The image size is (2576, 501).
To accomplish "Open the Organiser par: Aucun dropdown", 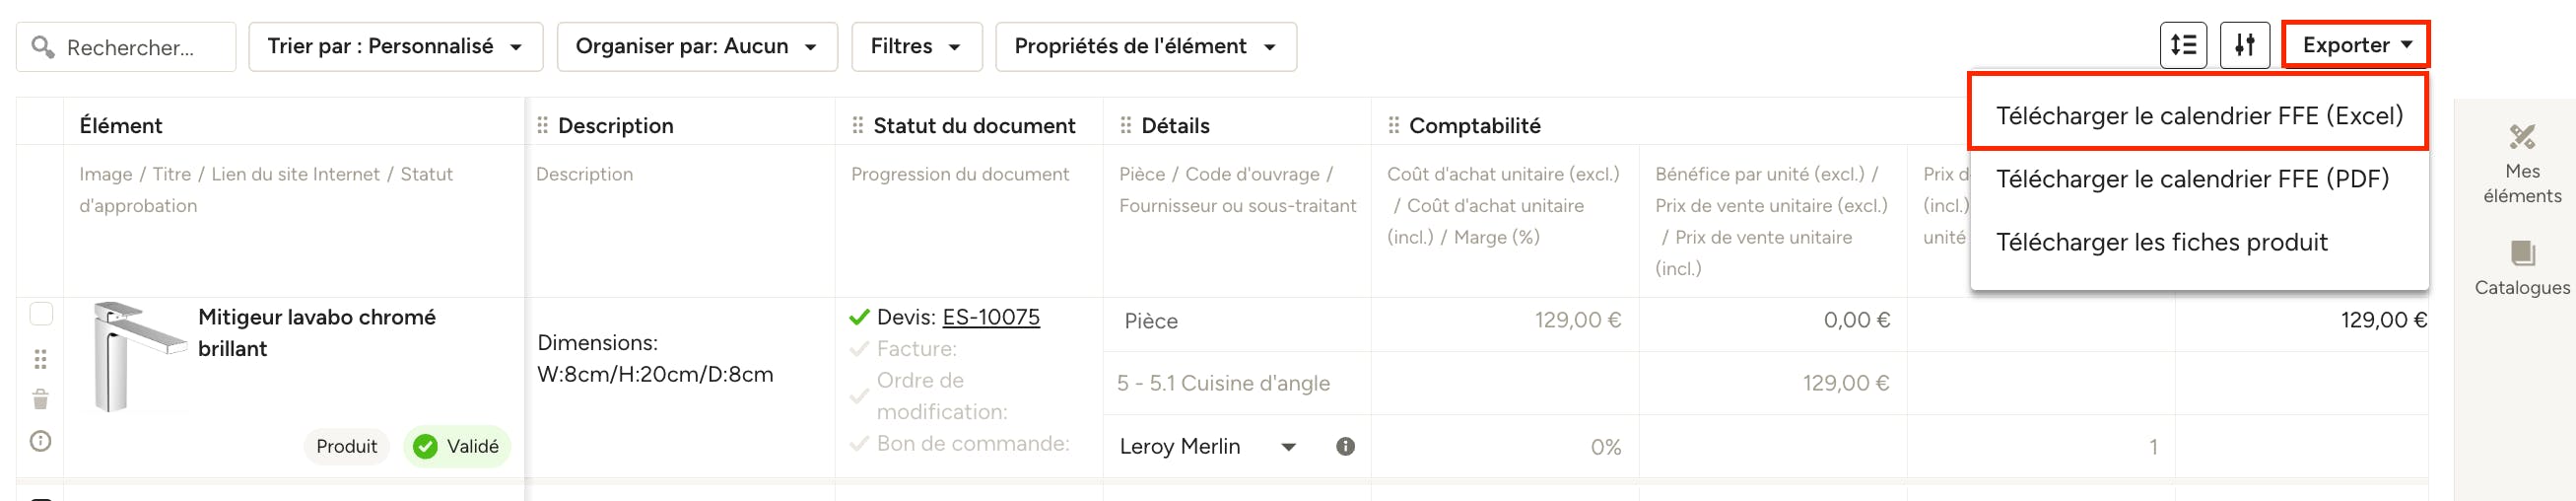I will tap(697, 46).
